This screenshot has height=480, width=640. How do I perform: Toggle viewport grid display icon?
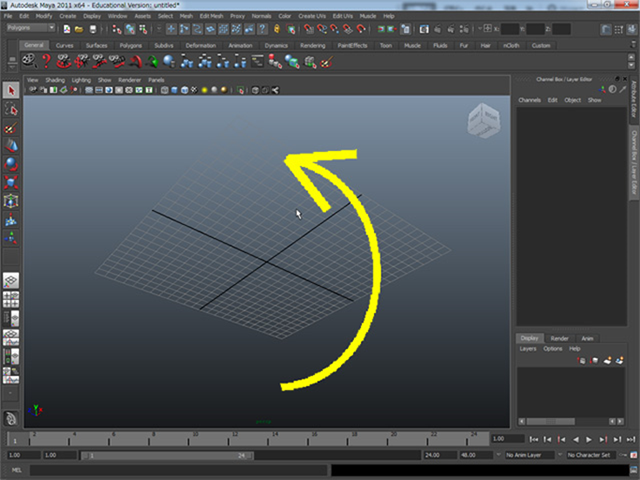click(89, 90)
